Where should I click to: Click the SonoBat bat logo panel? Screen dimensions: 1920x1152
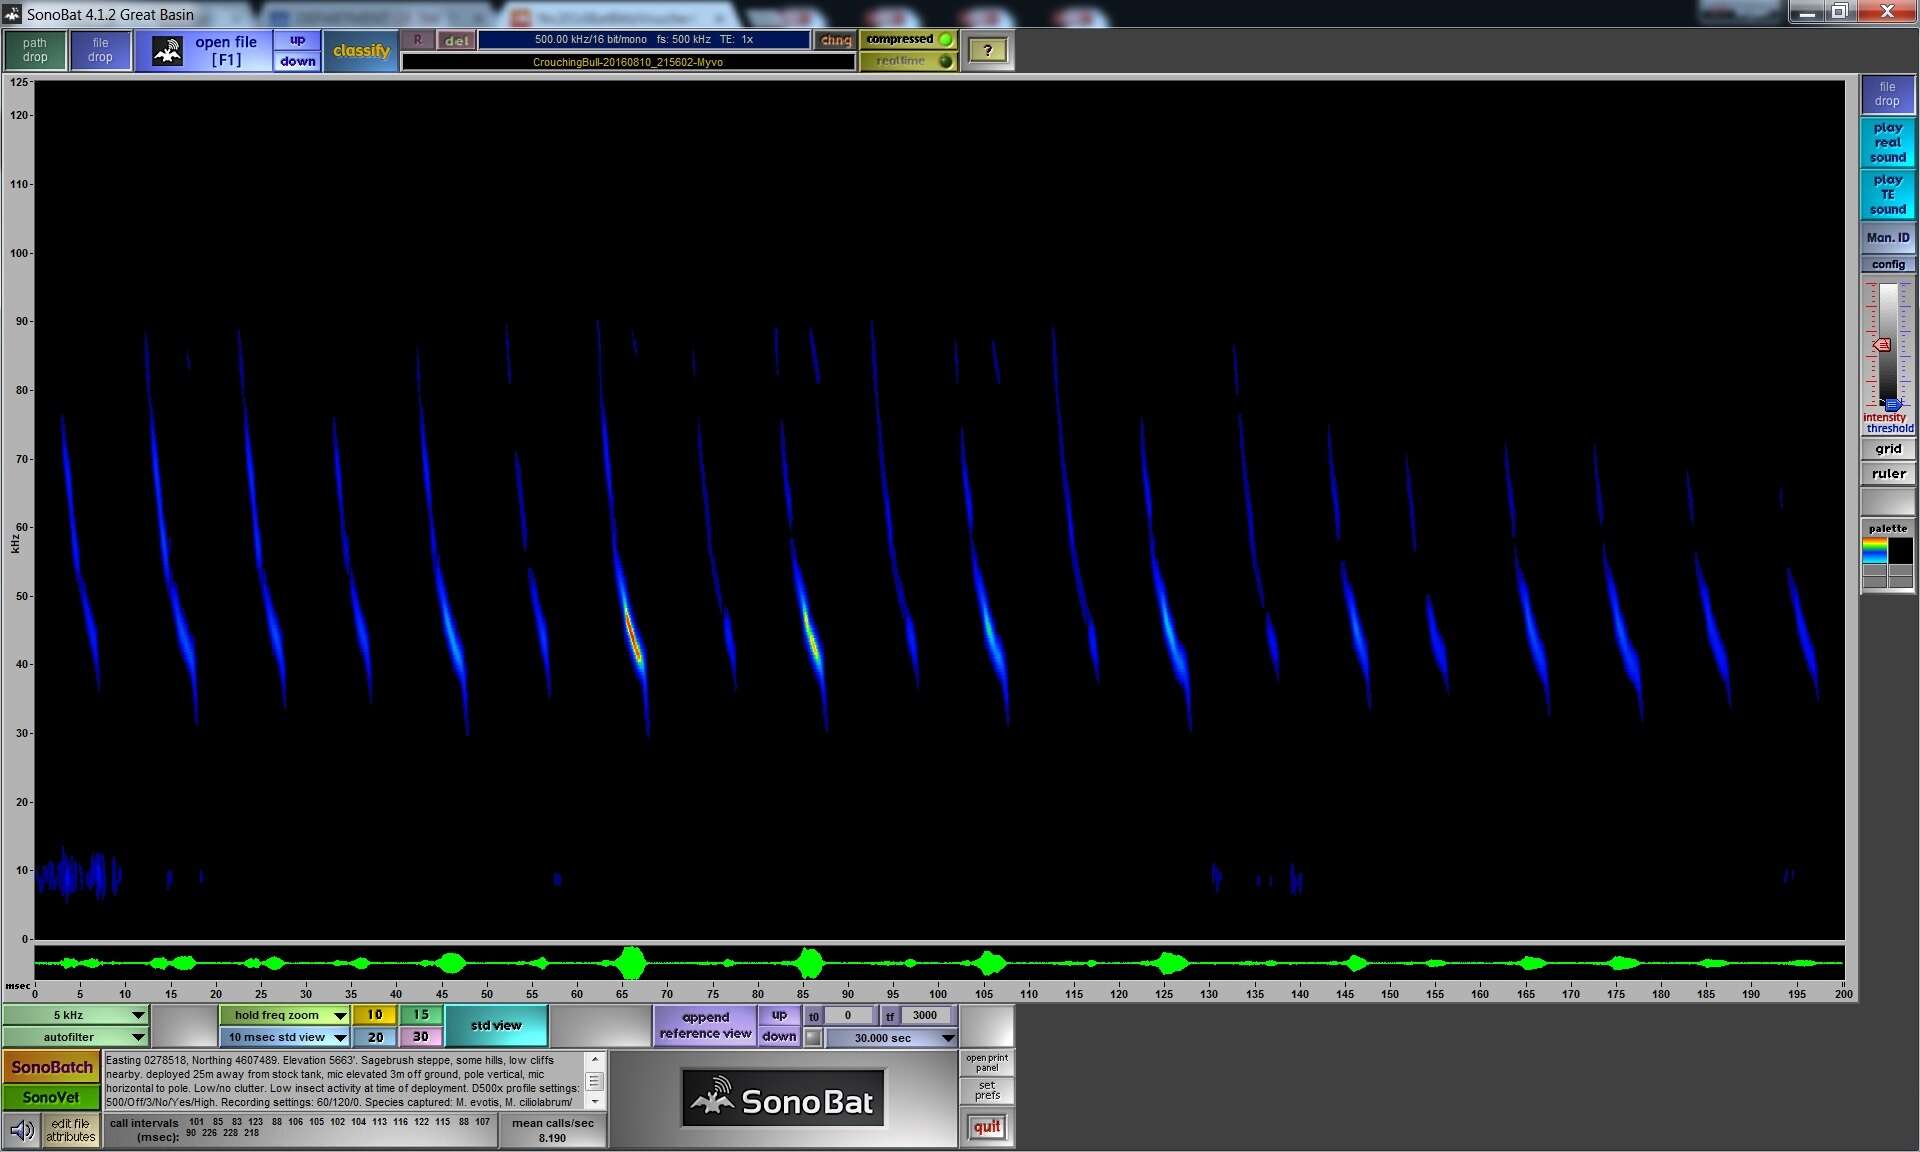(783, 1098)
